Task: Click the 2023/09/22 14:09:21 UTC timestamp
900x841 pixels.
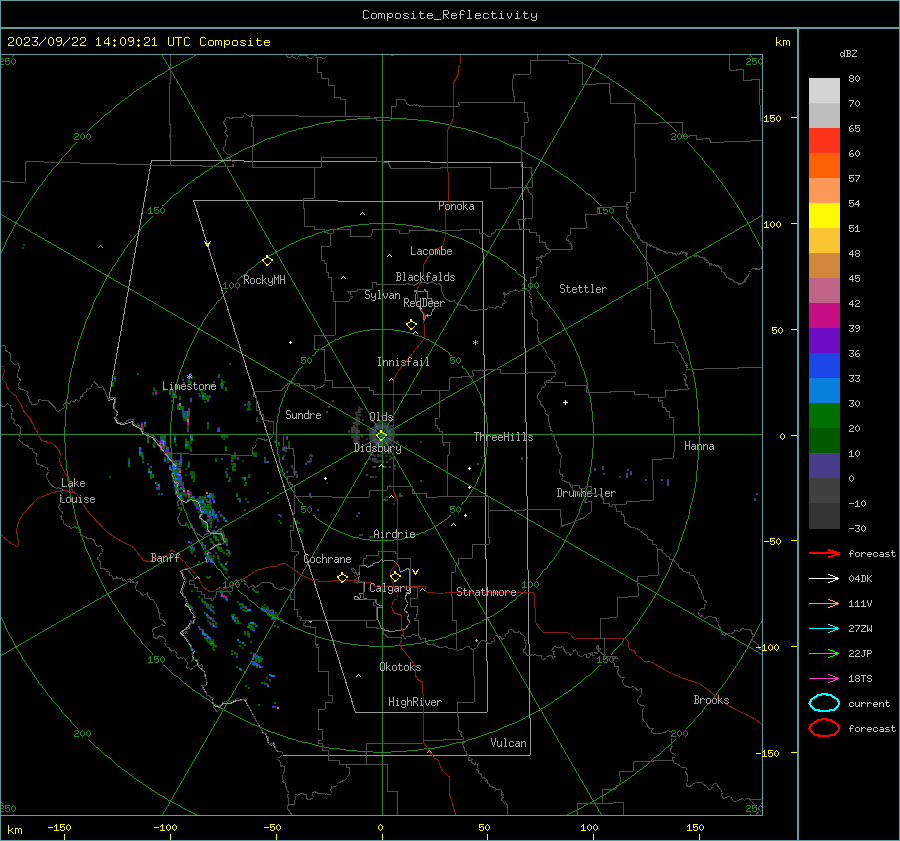Action: 138,42
